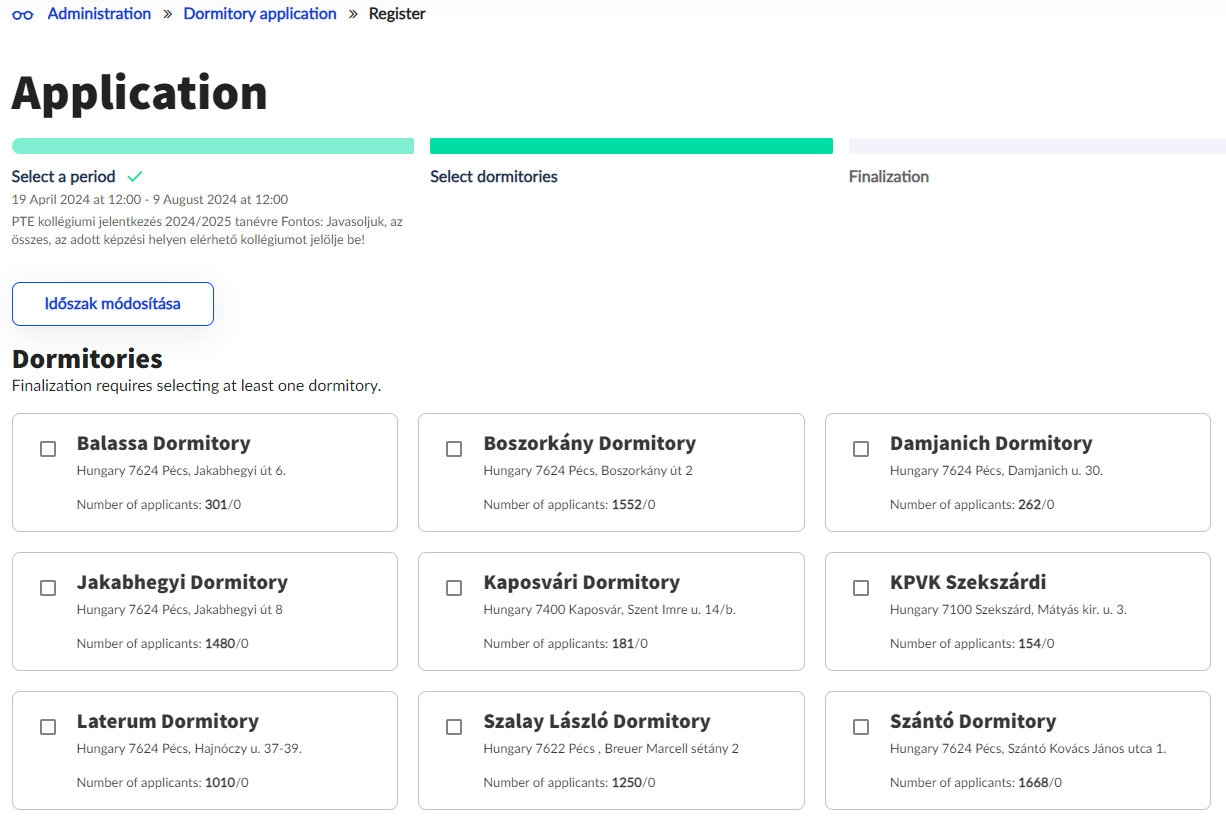Click the Finalization step label
1226x821 pixels.
[889, 177]
